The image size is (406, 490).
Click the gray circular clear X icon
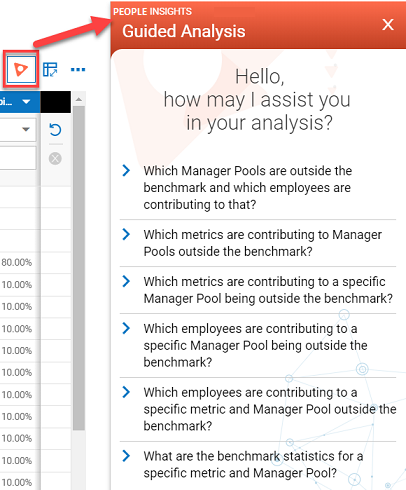(55, 158)
